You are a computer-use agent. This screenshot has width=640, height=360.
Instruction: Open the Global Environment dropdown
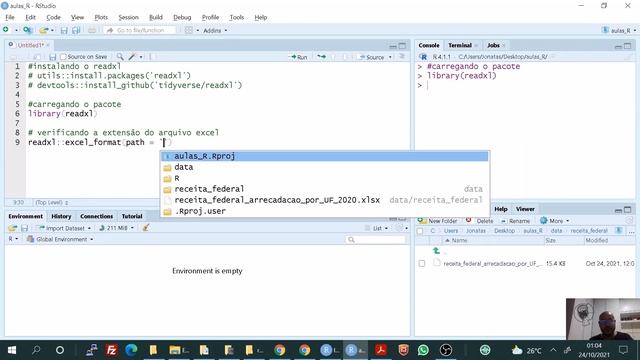pyautogui.click(x=60, y=239)
